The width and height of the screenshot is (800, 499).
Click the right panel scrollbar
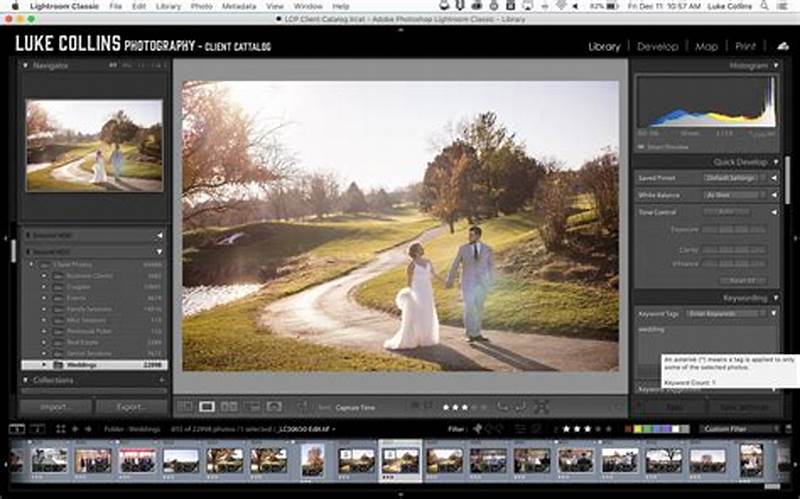(x=788, y=179)
